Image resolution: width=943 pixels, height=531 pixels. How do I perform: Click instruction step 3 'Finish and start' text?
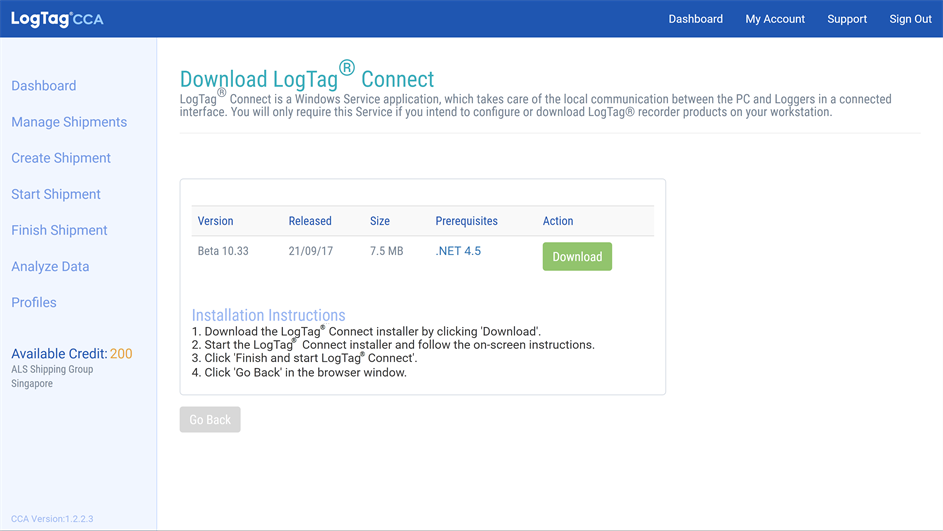tap(304, 358)
